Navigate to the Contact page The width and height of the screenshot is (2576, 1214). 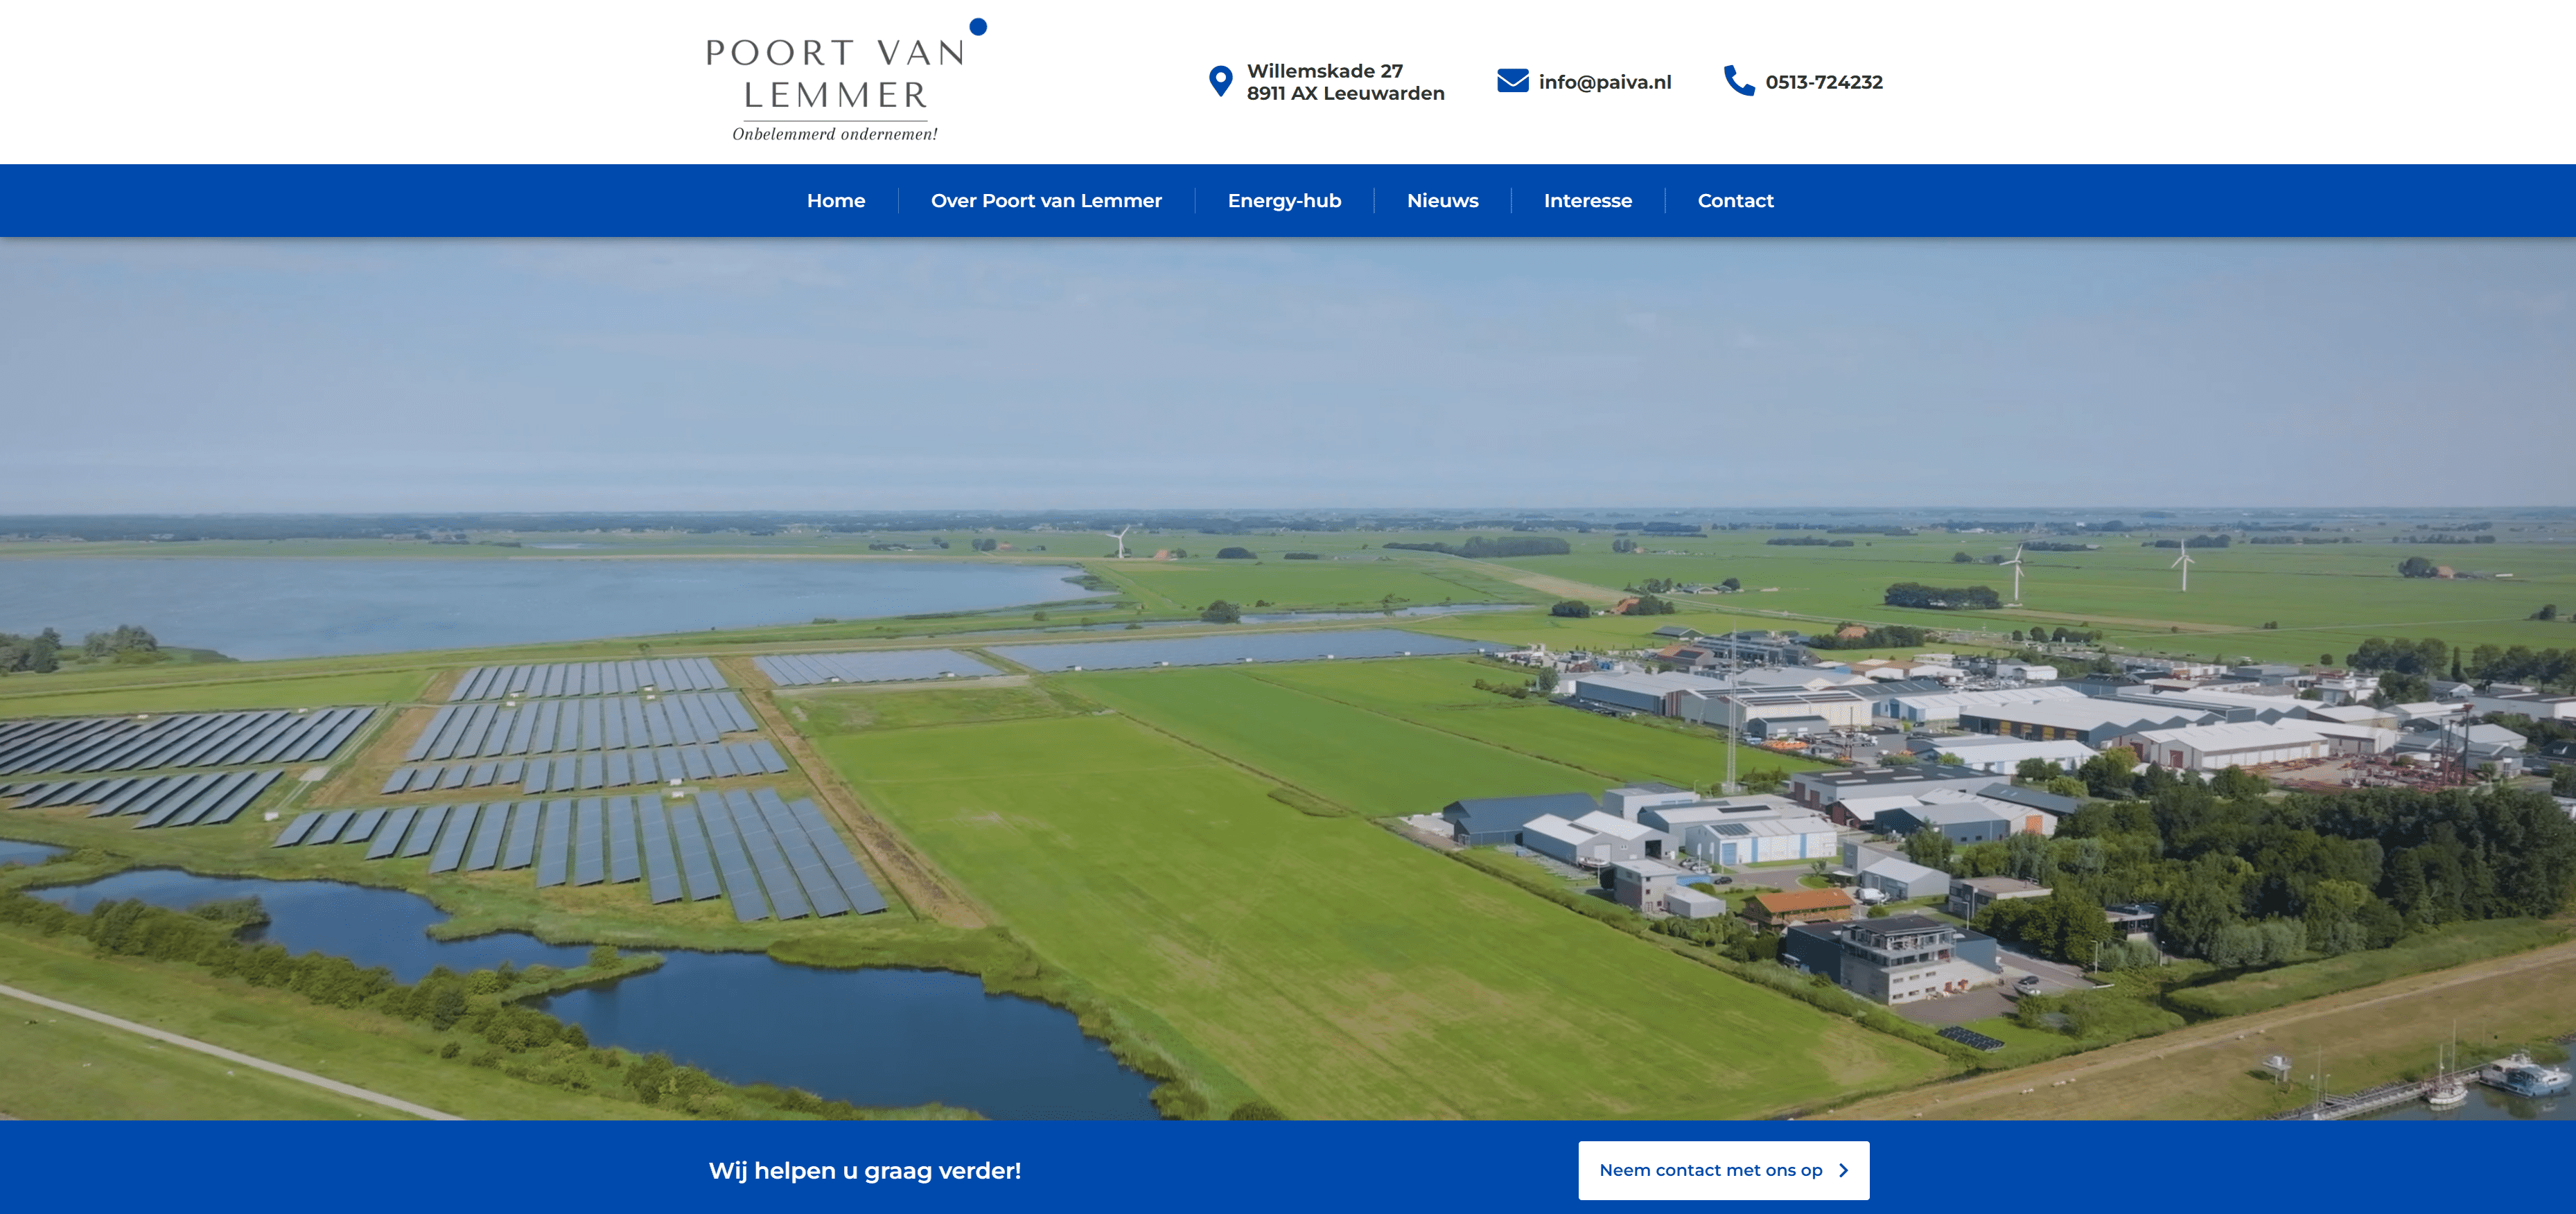(1735, 201)
